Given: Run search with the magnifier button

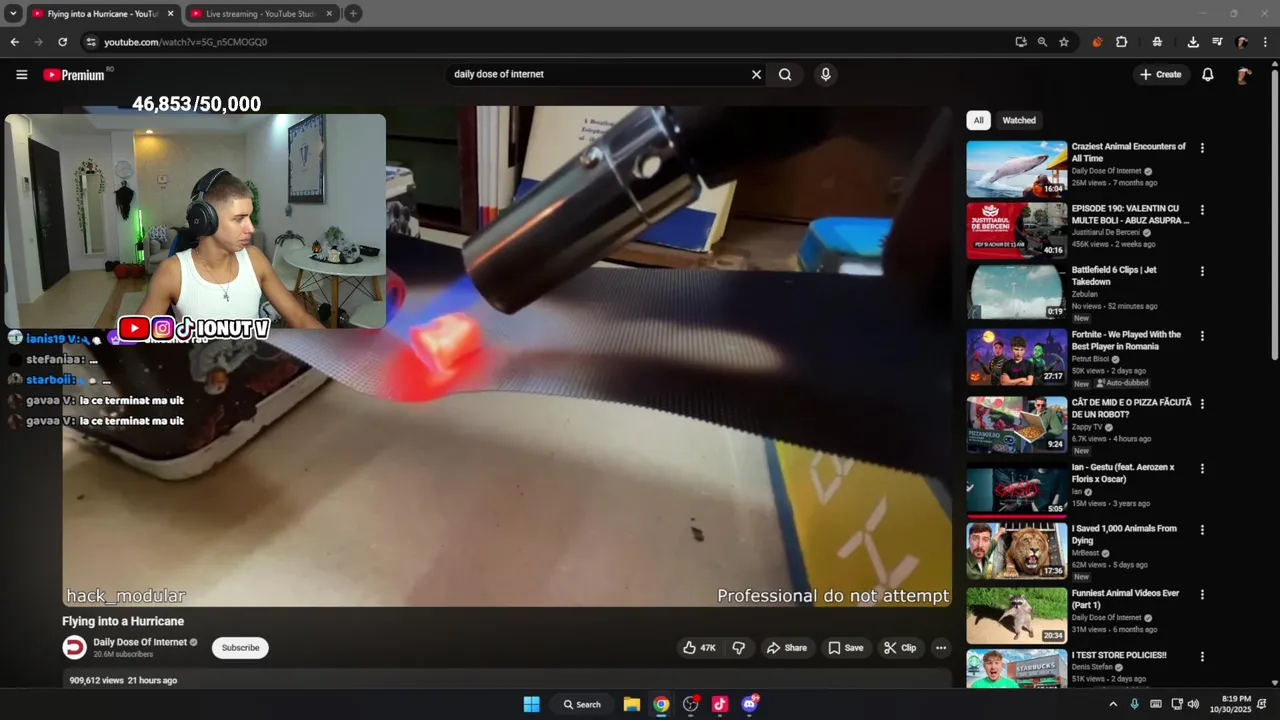Looking at the screenshot, I should pos(785,74).
